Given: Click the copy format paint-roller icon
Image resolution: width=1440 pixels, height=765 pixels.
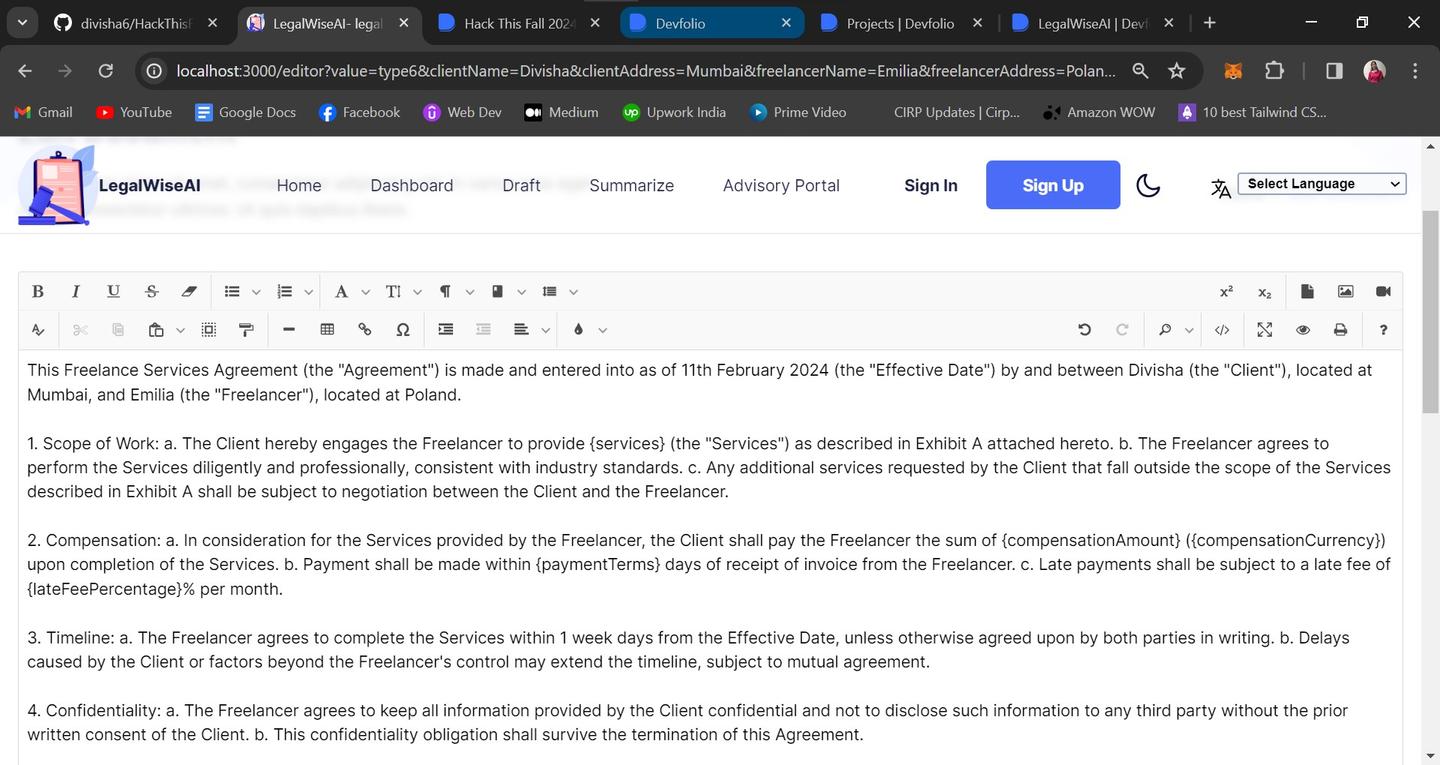Looking at the screenshot, I should [x=246, y=329].
